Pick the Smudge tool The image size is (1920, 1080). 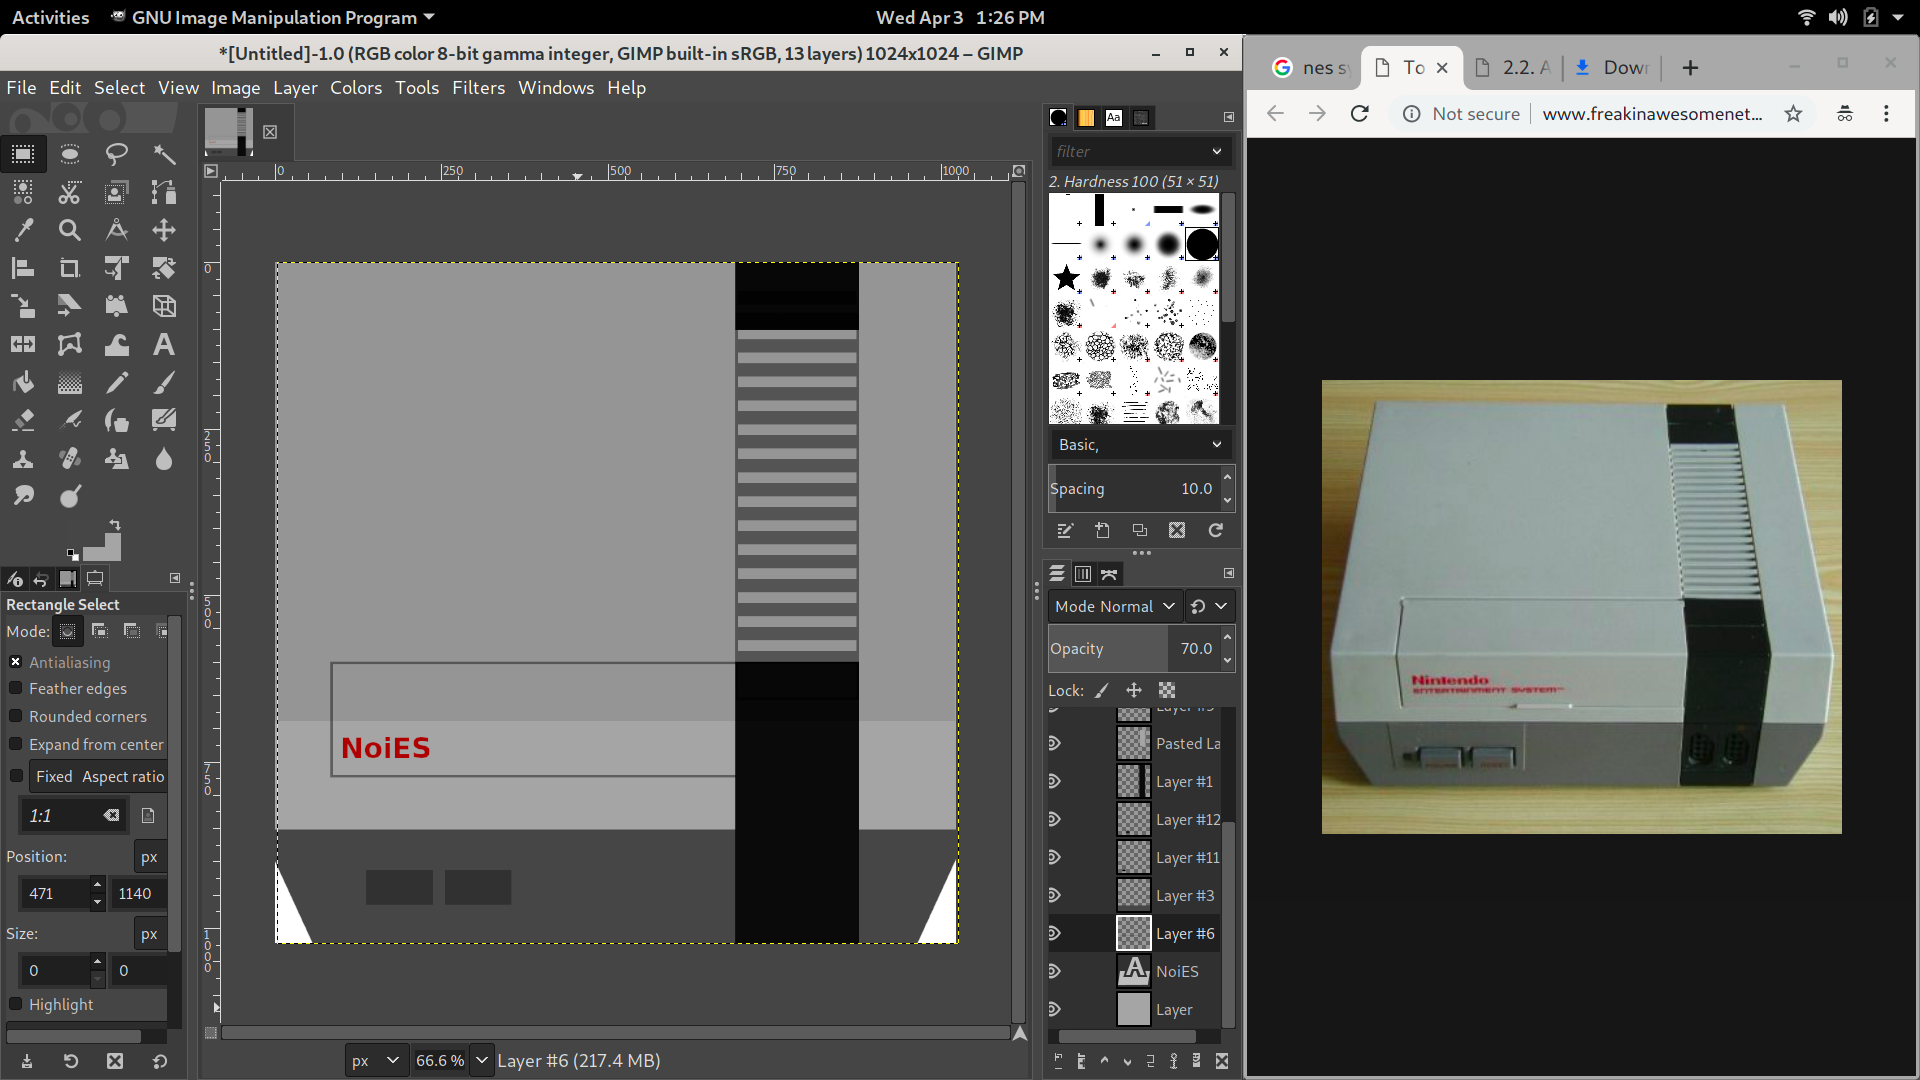coord(23,496)
